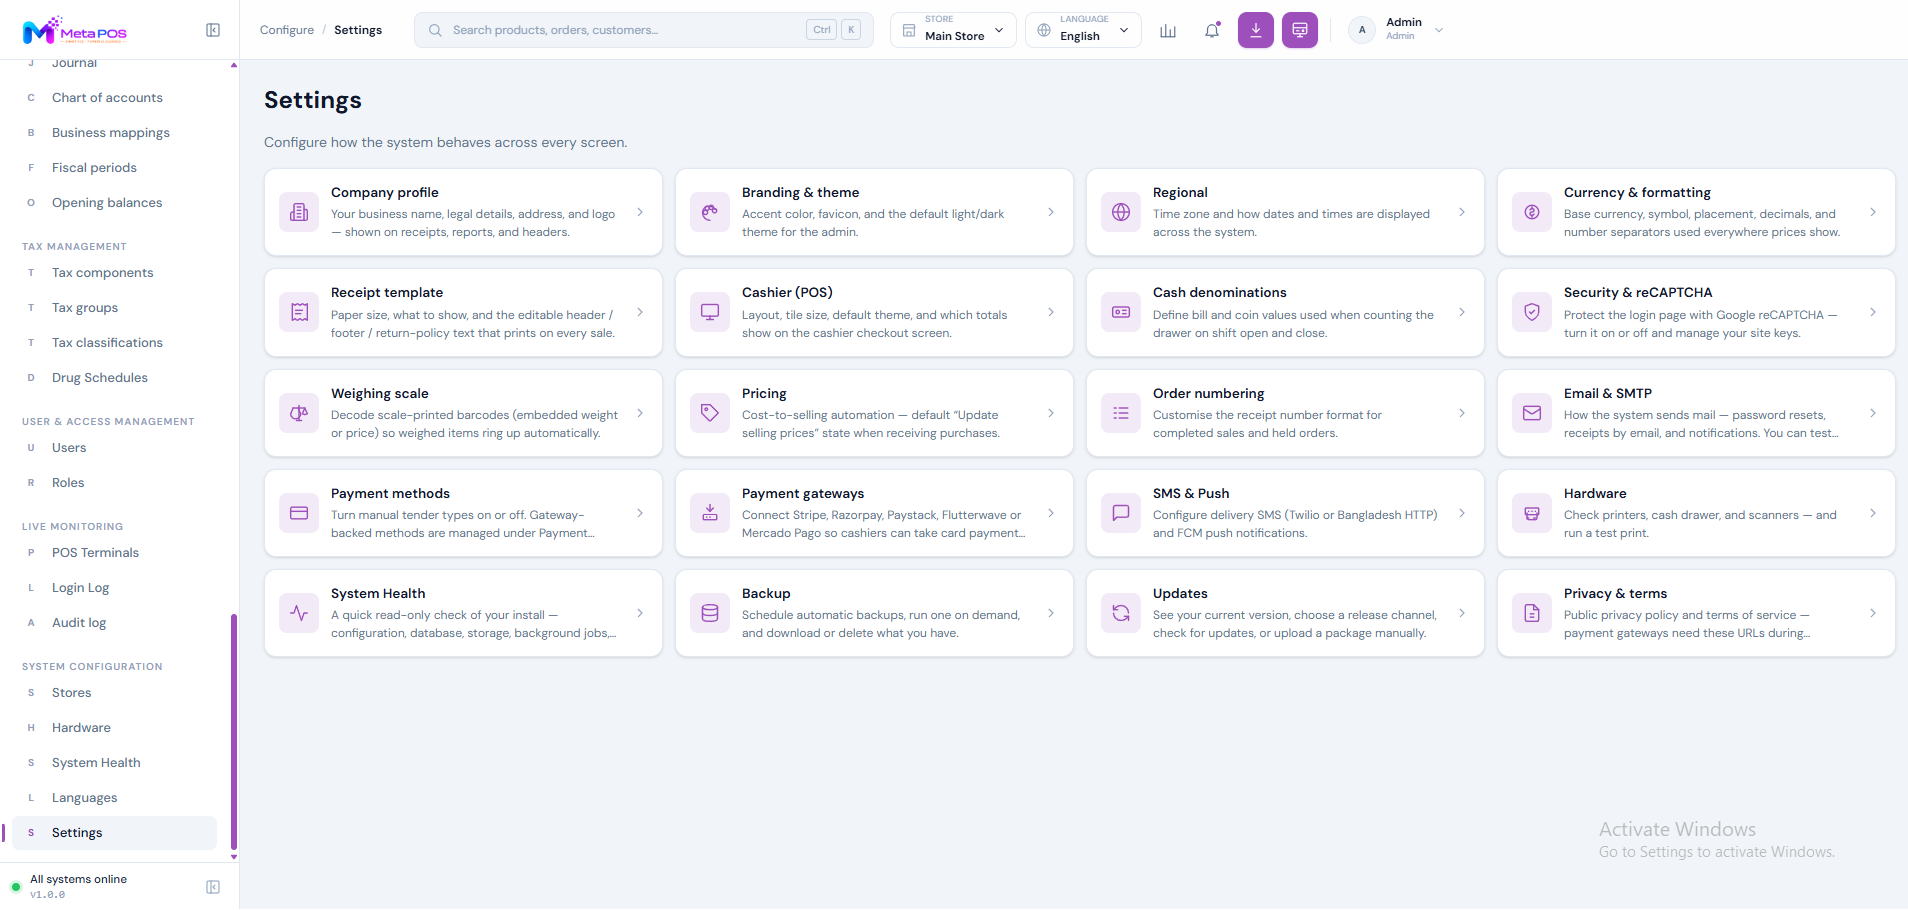Open Tax components in sidebar

coord(114,273)
